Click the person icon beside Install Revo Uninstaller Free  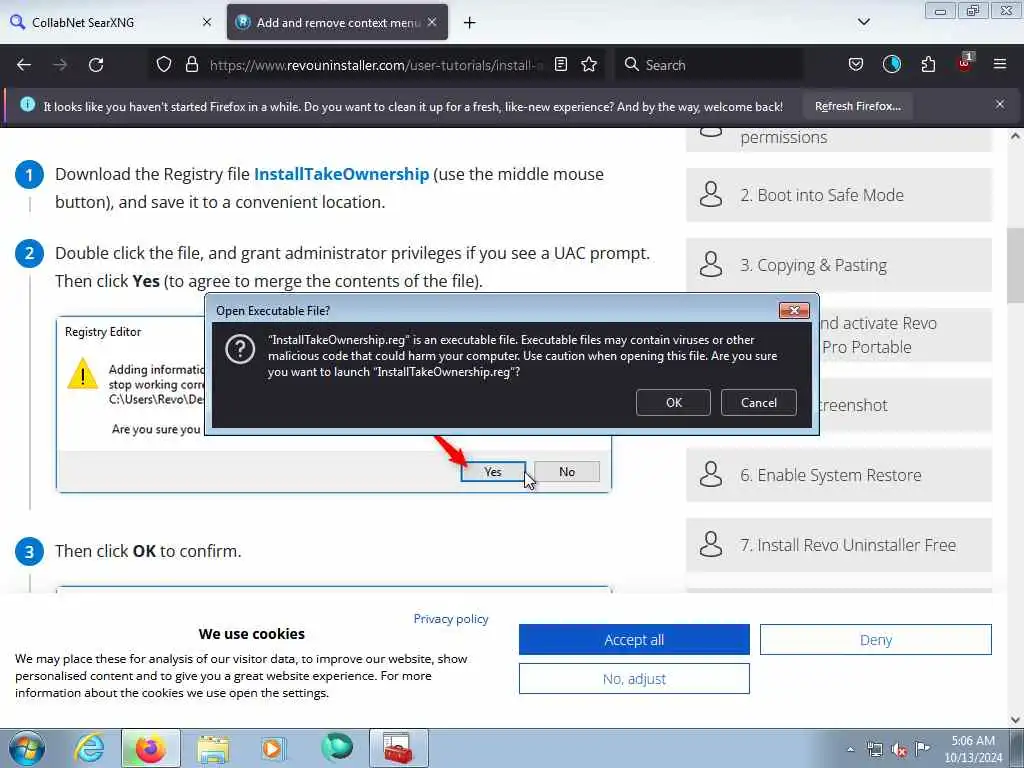point(711,544)
